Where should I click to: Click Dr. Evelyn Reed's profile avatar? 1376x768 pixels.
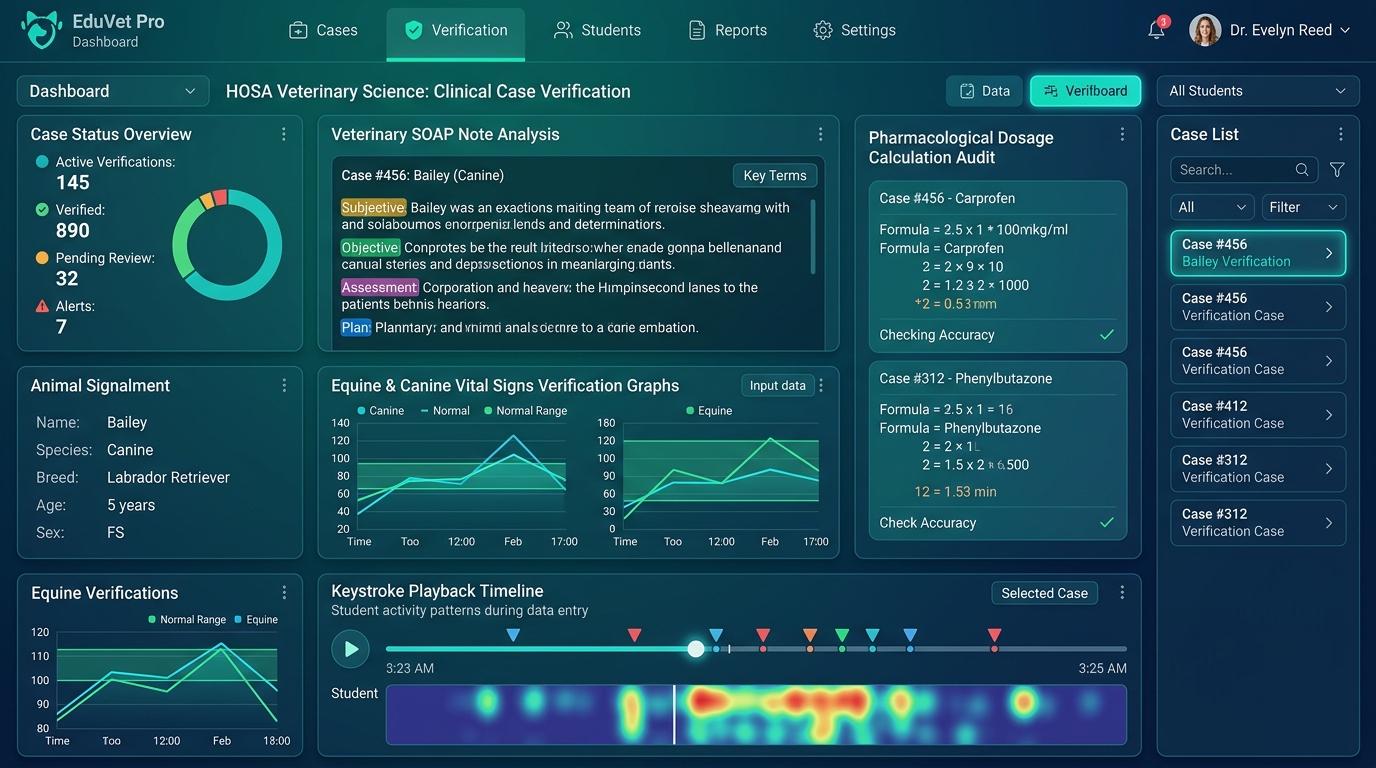click(x=1205, y=30)
